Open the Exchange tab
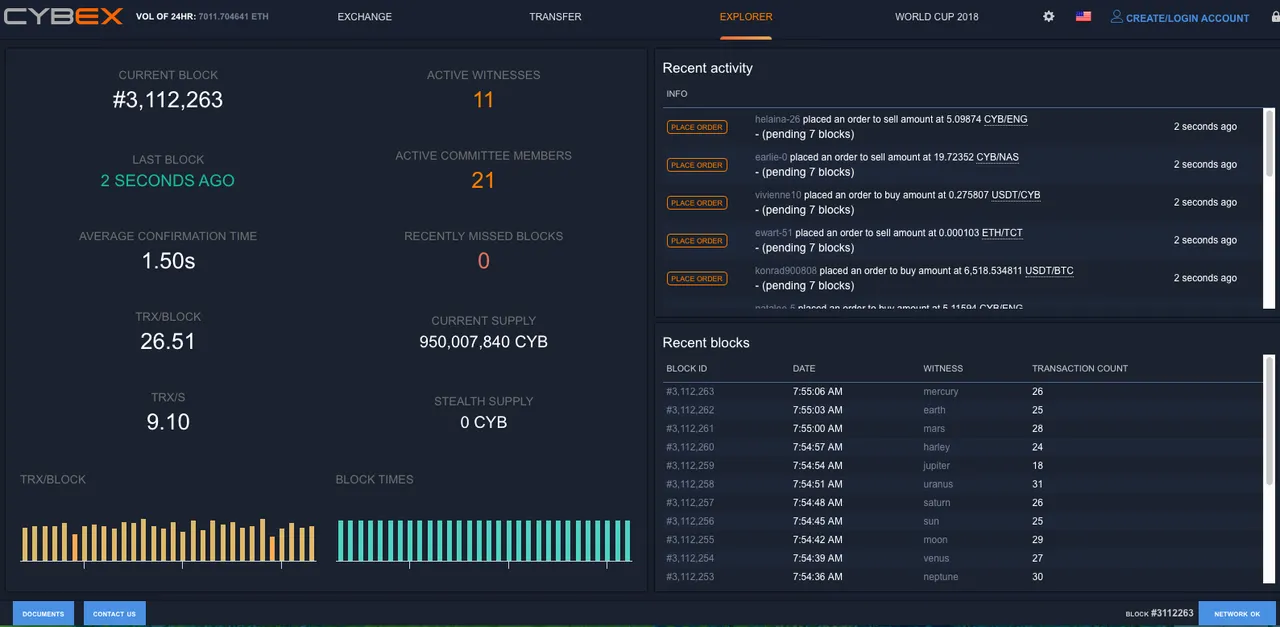 coord(365,17)
